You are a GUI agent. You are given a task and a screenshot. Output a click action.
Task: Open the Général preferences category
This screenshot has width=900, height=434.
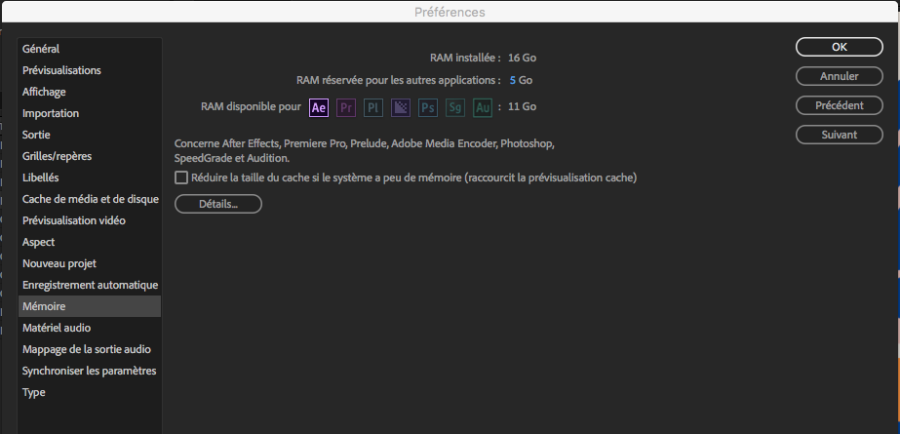pyautogui.click(x=90, y=49)
